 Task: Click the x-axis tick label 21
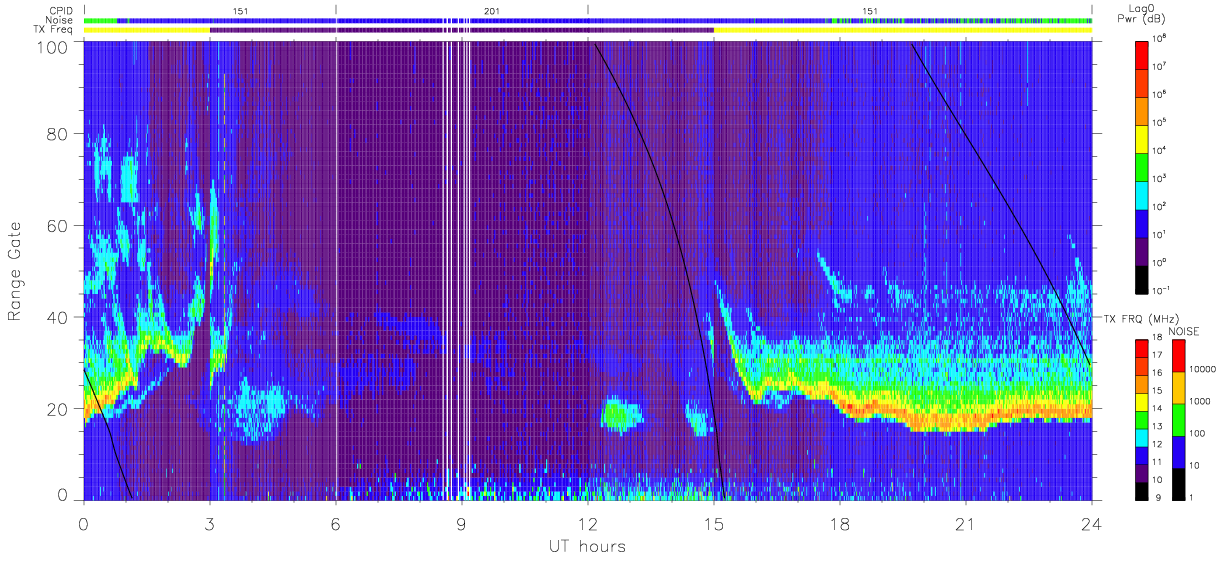pos(965,523)
